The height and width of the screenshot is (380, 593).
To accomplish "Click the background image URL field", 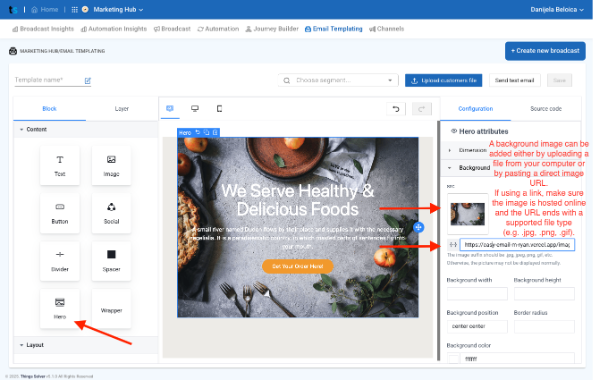I will pyautogui.click(x=517, y=245).
